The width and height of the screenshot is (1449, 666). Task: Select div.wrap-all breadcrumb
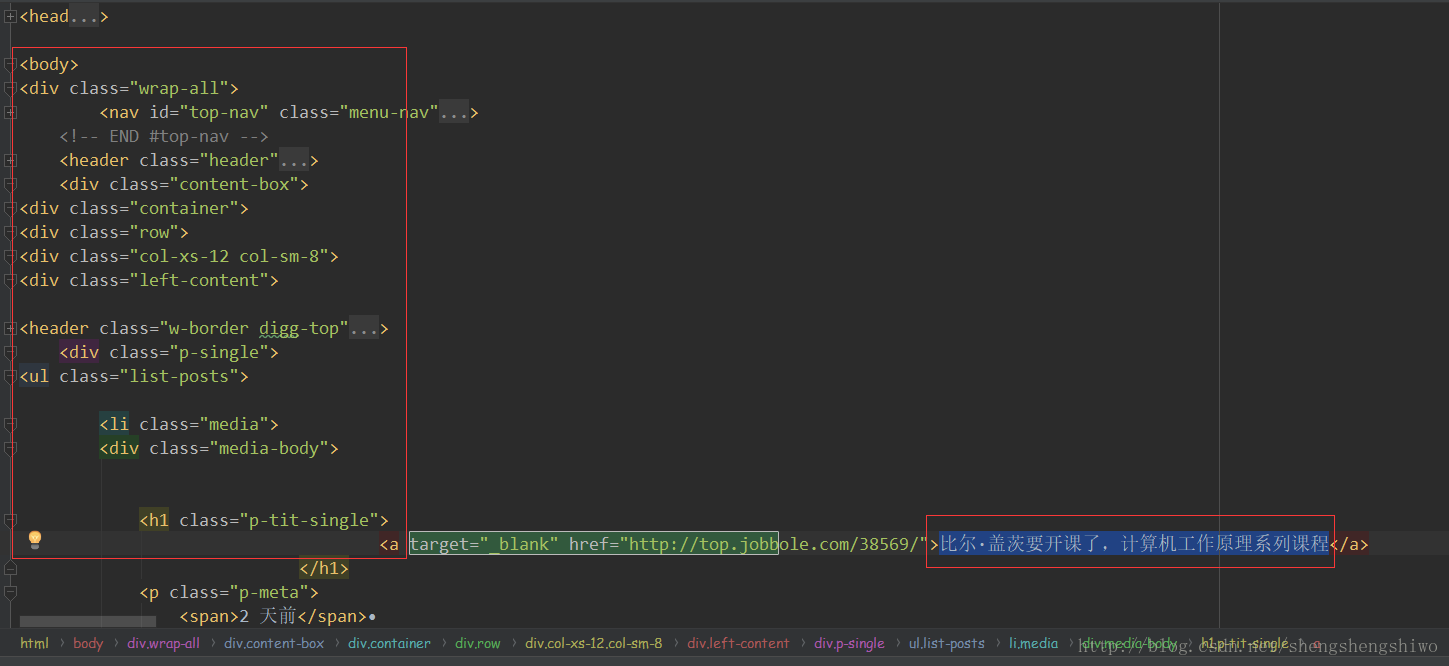pyautogui.click(x=163, y=643)
